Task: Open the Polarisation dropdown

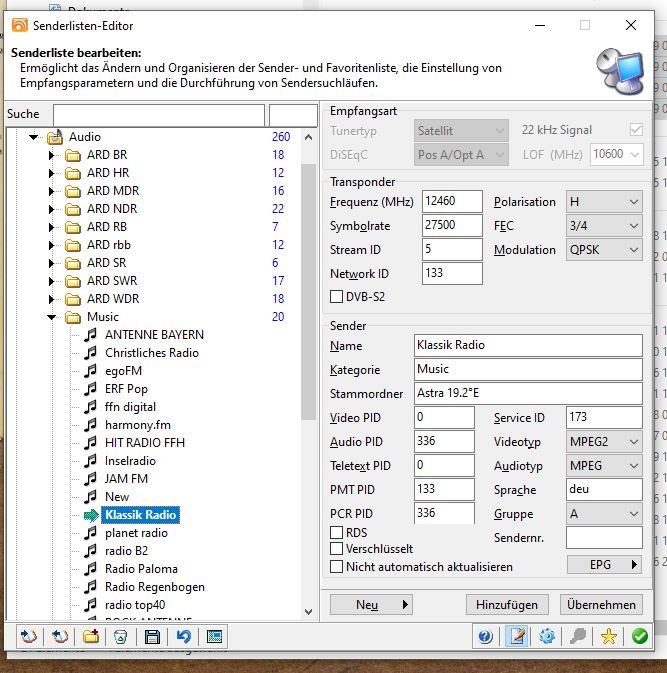Action: point(603,202)
